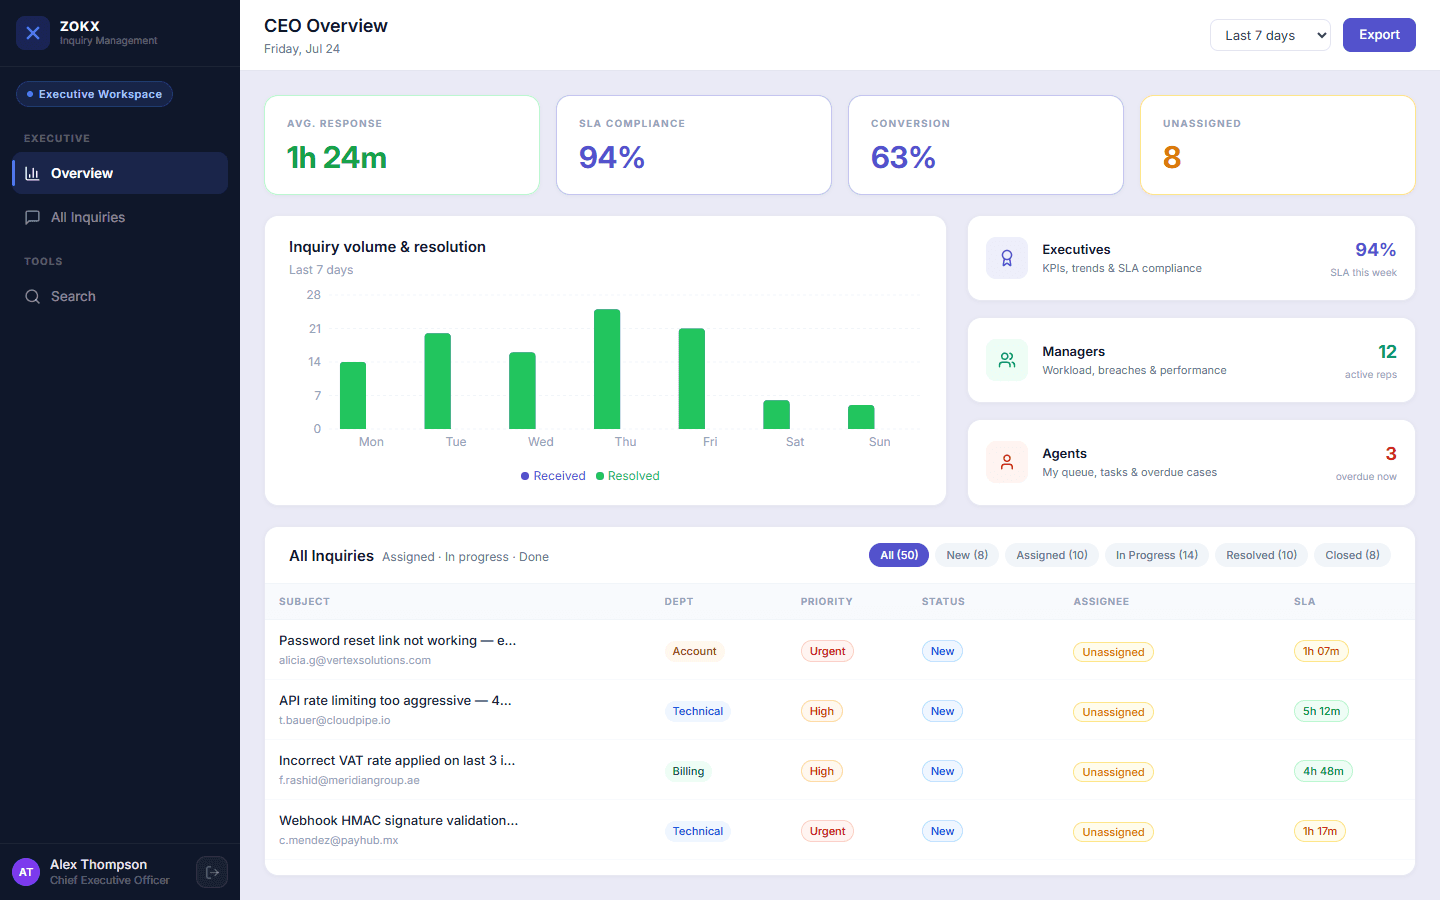Click the Managers group icon
Viewport: 1440px width, 900px height.
[1007, 360]
